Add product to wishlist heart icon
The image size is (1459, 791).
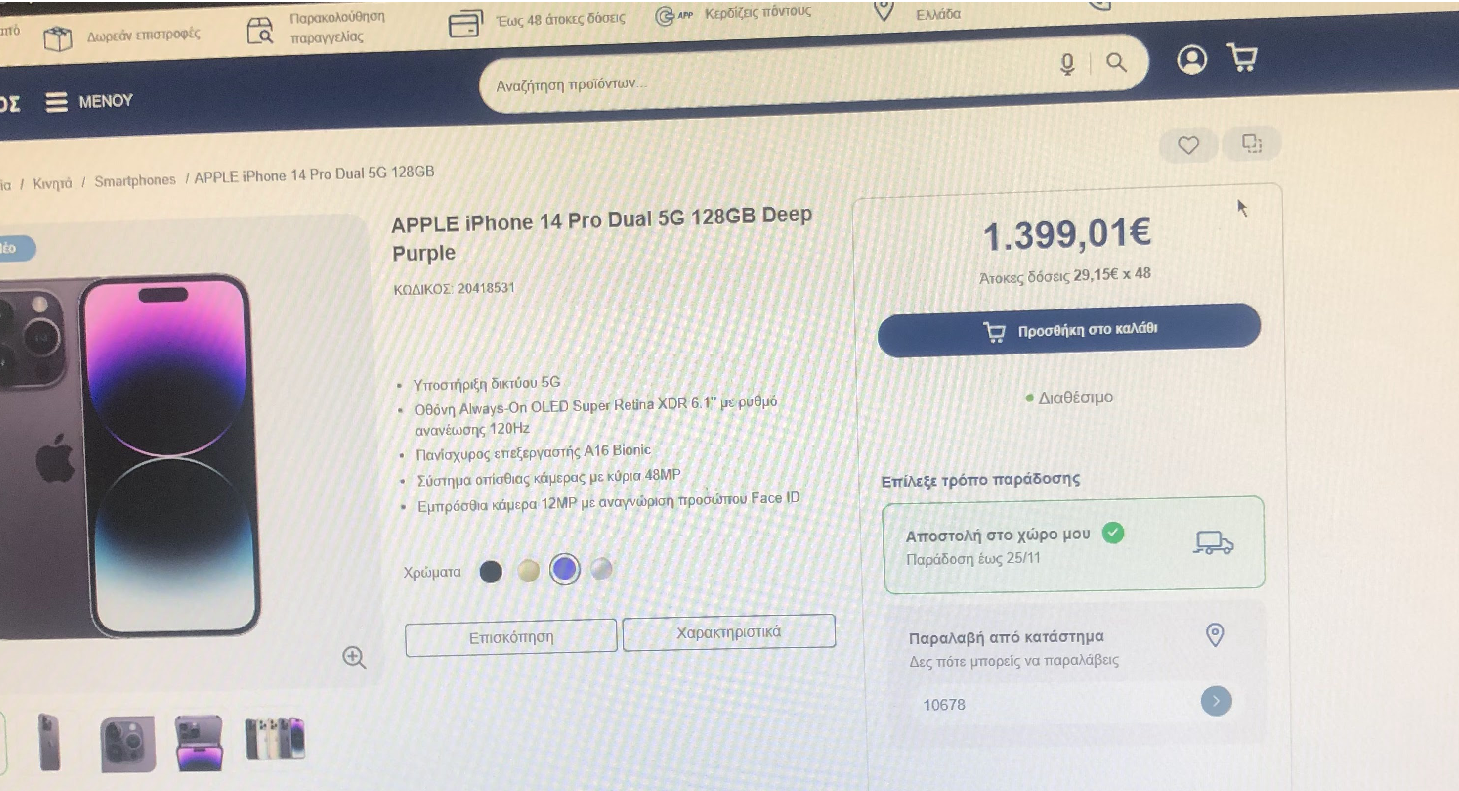[x=1188, y=146]
